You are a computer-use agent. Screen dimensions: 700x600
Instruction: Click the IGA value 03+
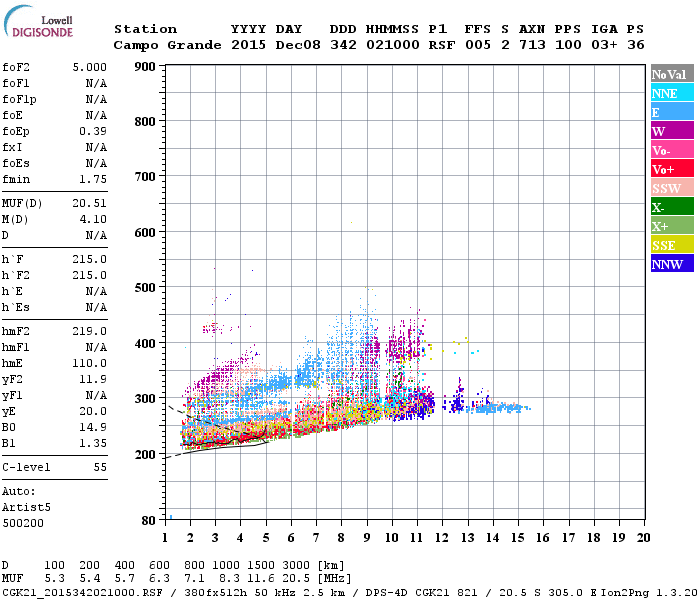pos(604,45)
